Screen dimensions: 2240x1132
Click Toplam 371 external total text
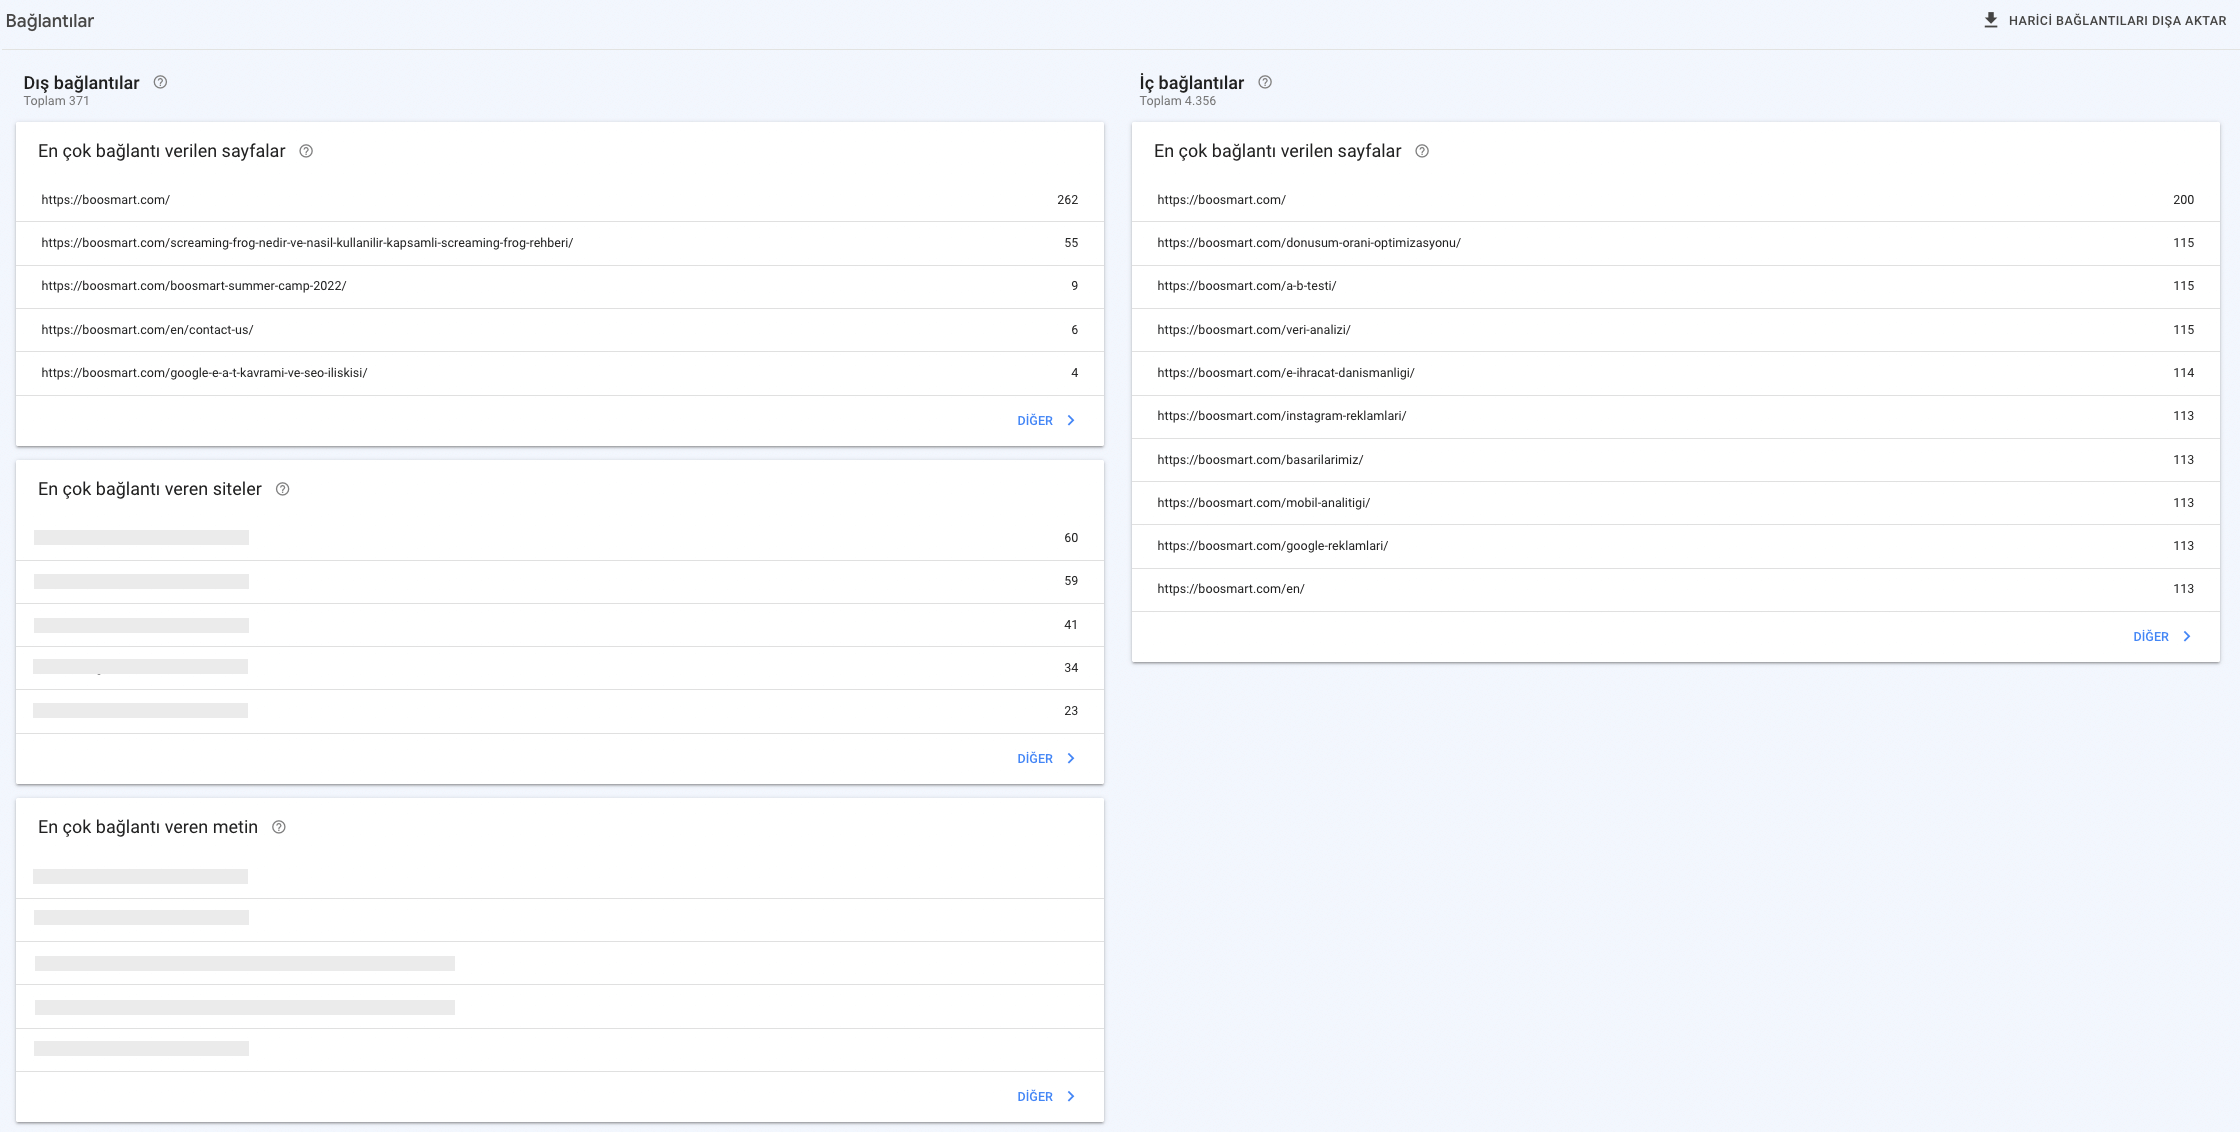coord(56,101)
